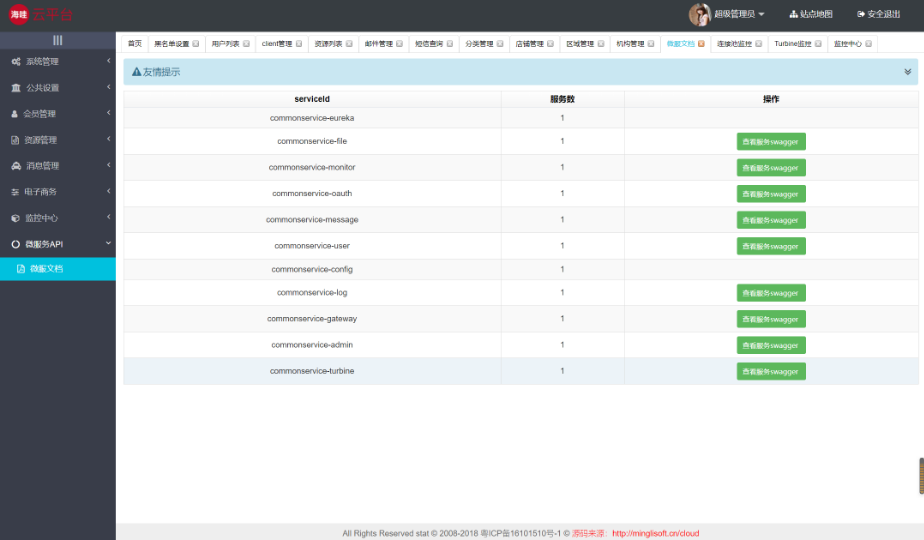Viewport: 924px width, 540px height.
Task: View swagger for commonservice-monitor
Action: (x=771, y=167)
